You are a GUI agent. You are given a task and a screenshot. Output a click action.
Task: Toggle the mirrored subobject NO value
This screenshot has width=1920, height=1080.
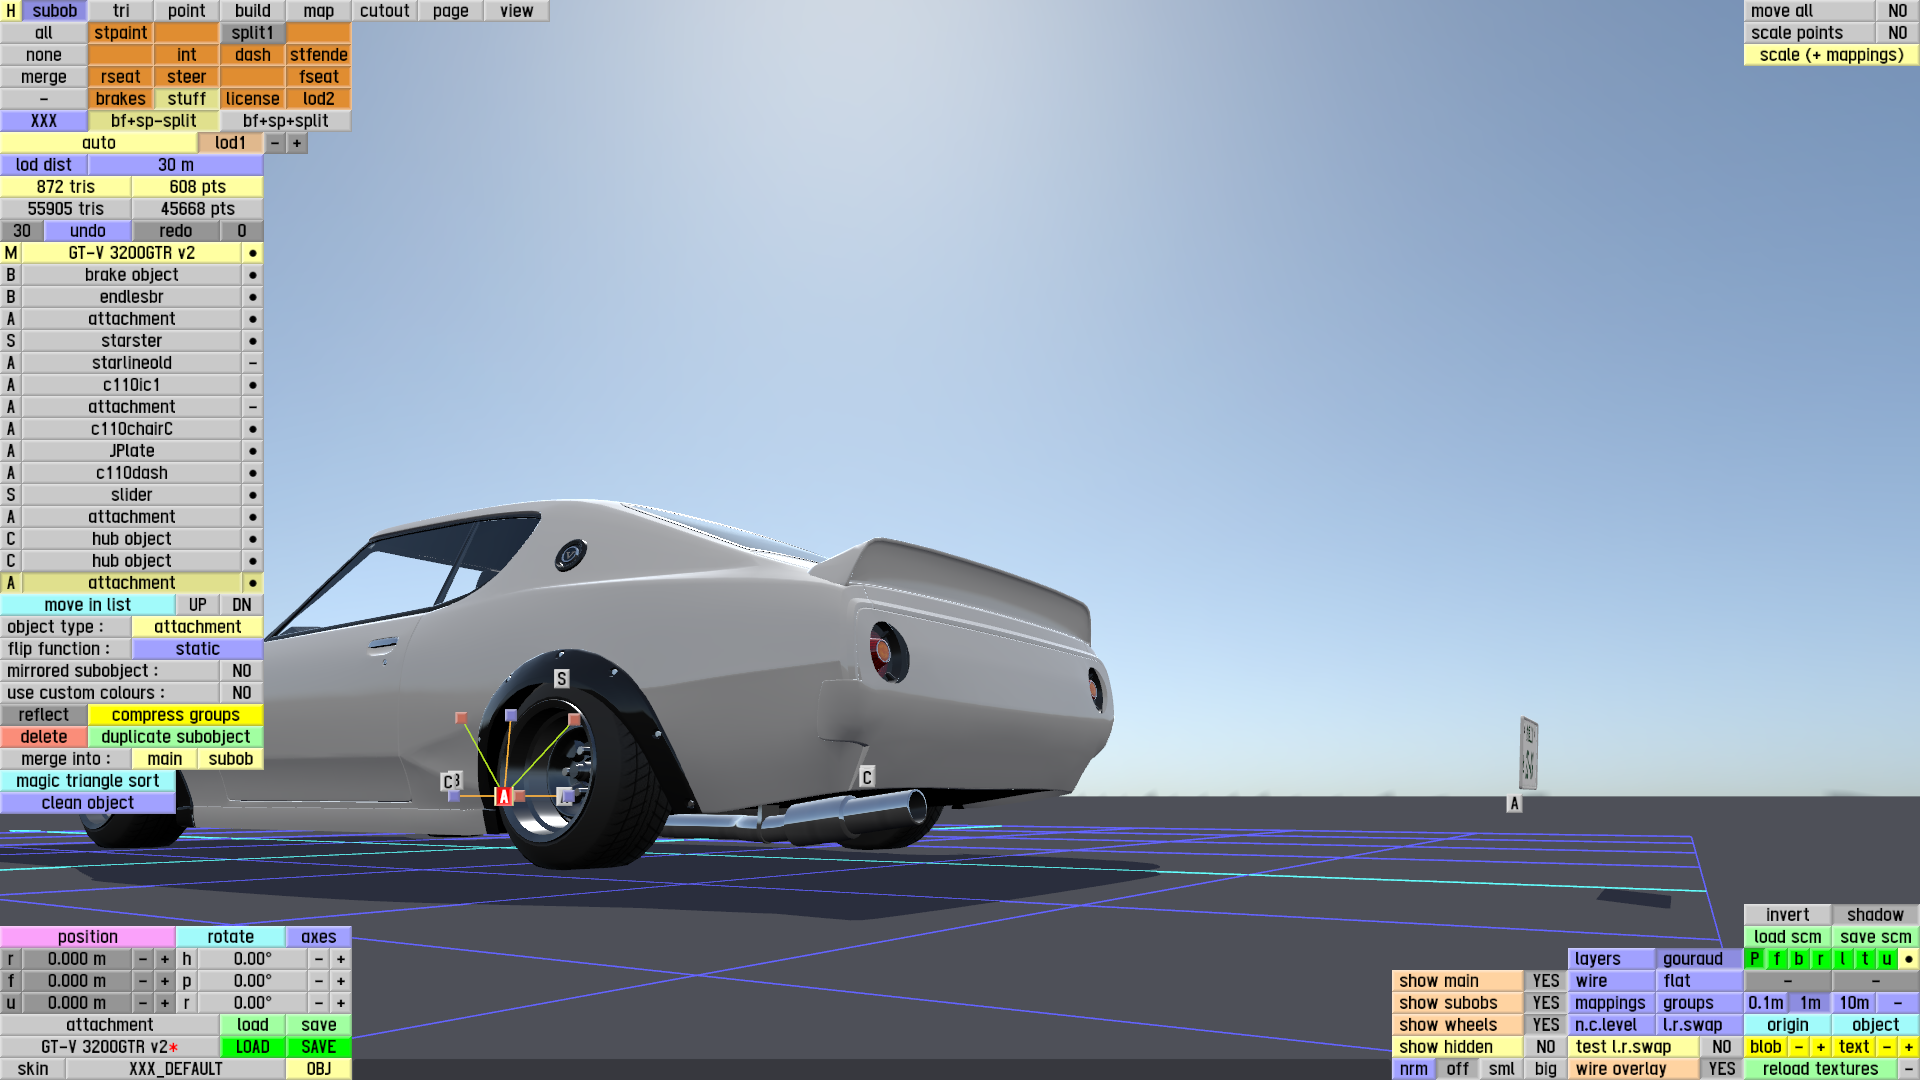point(241,671)
